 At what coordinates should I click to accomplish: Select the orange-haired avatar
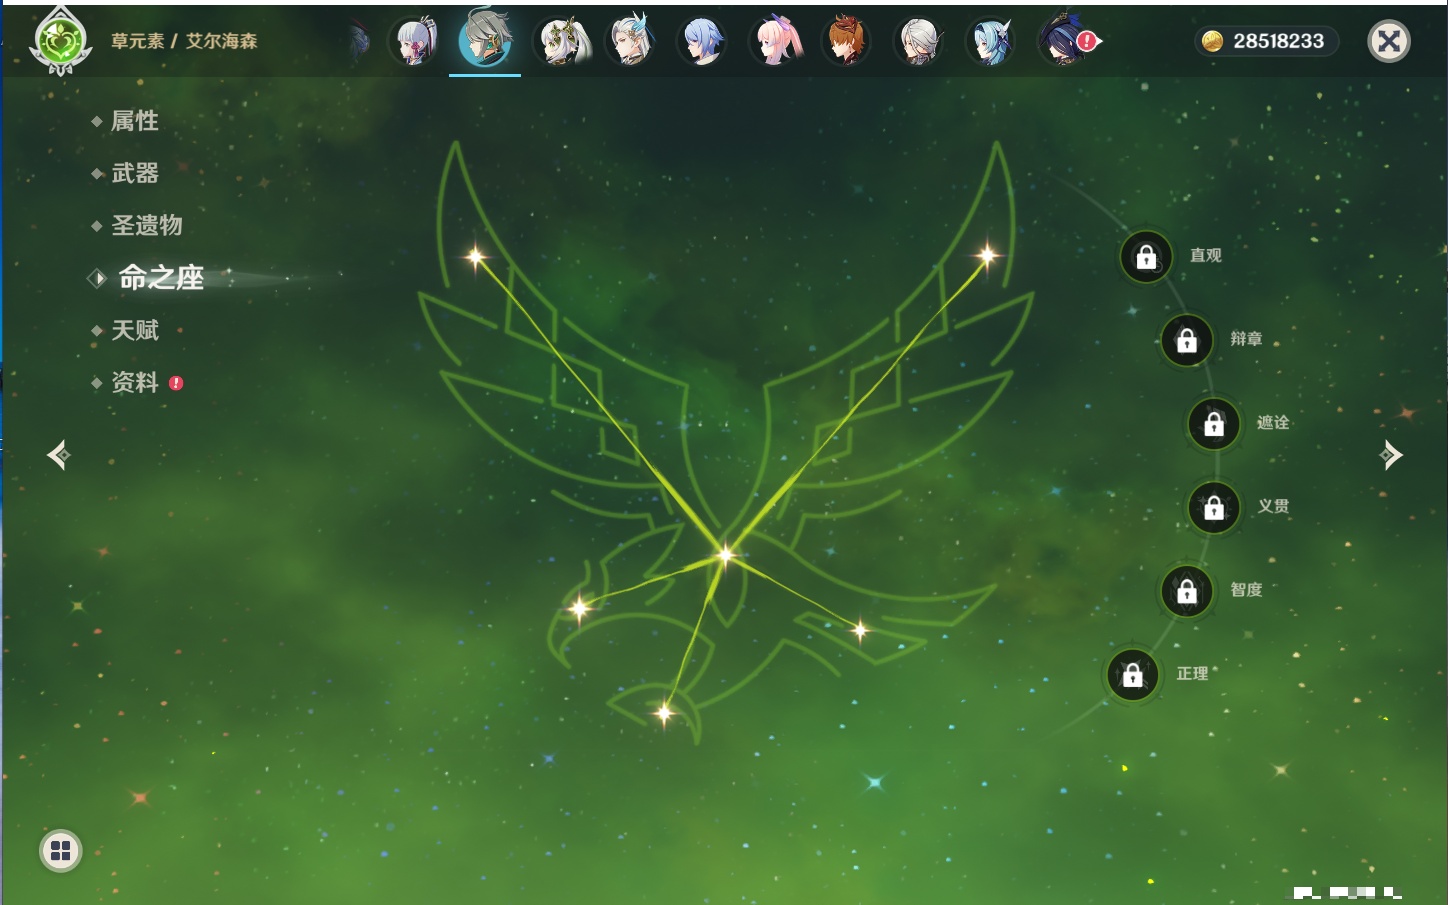point(846,42)
